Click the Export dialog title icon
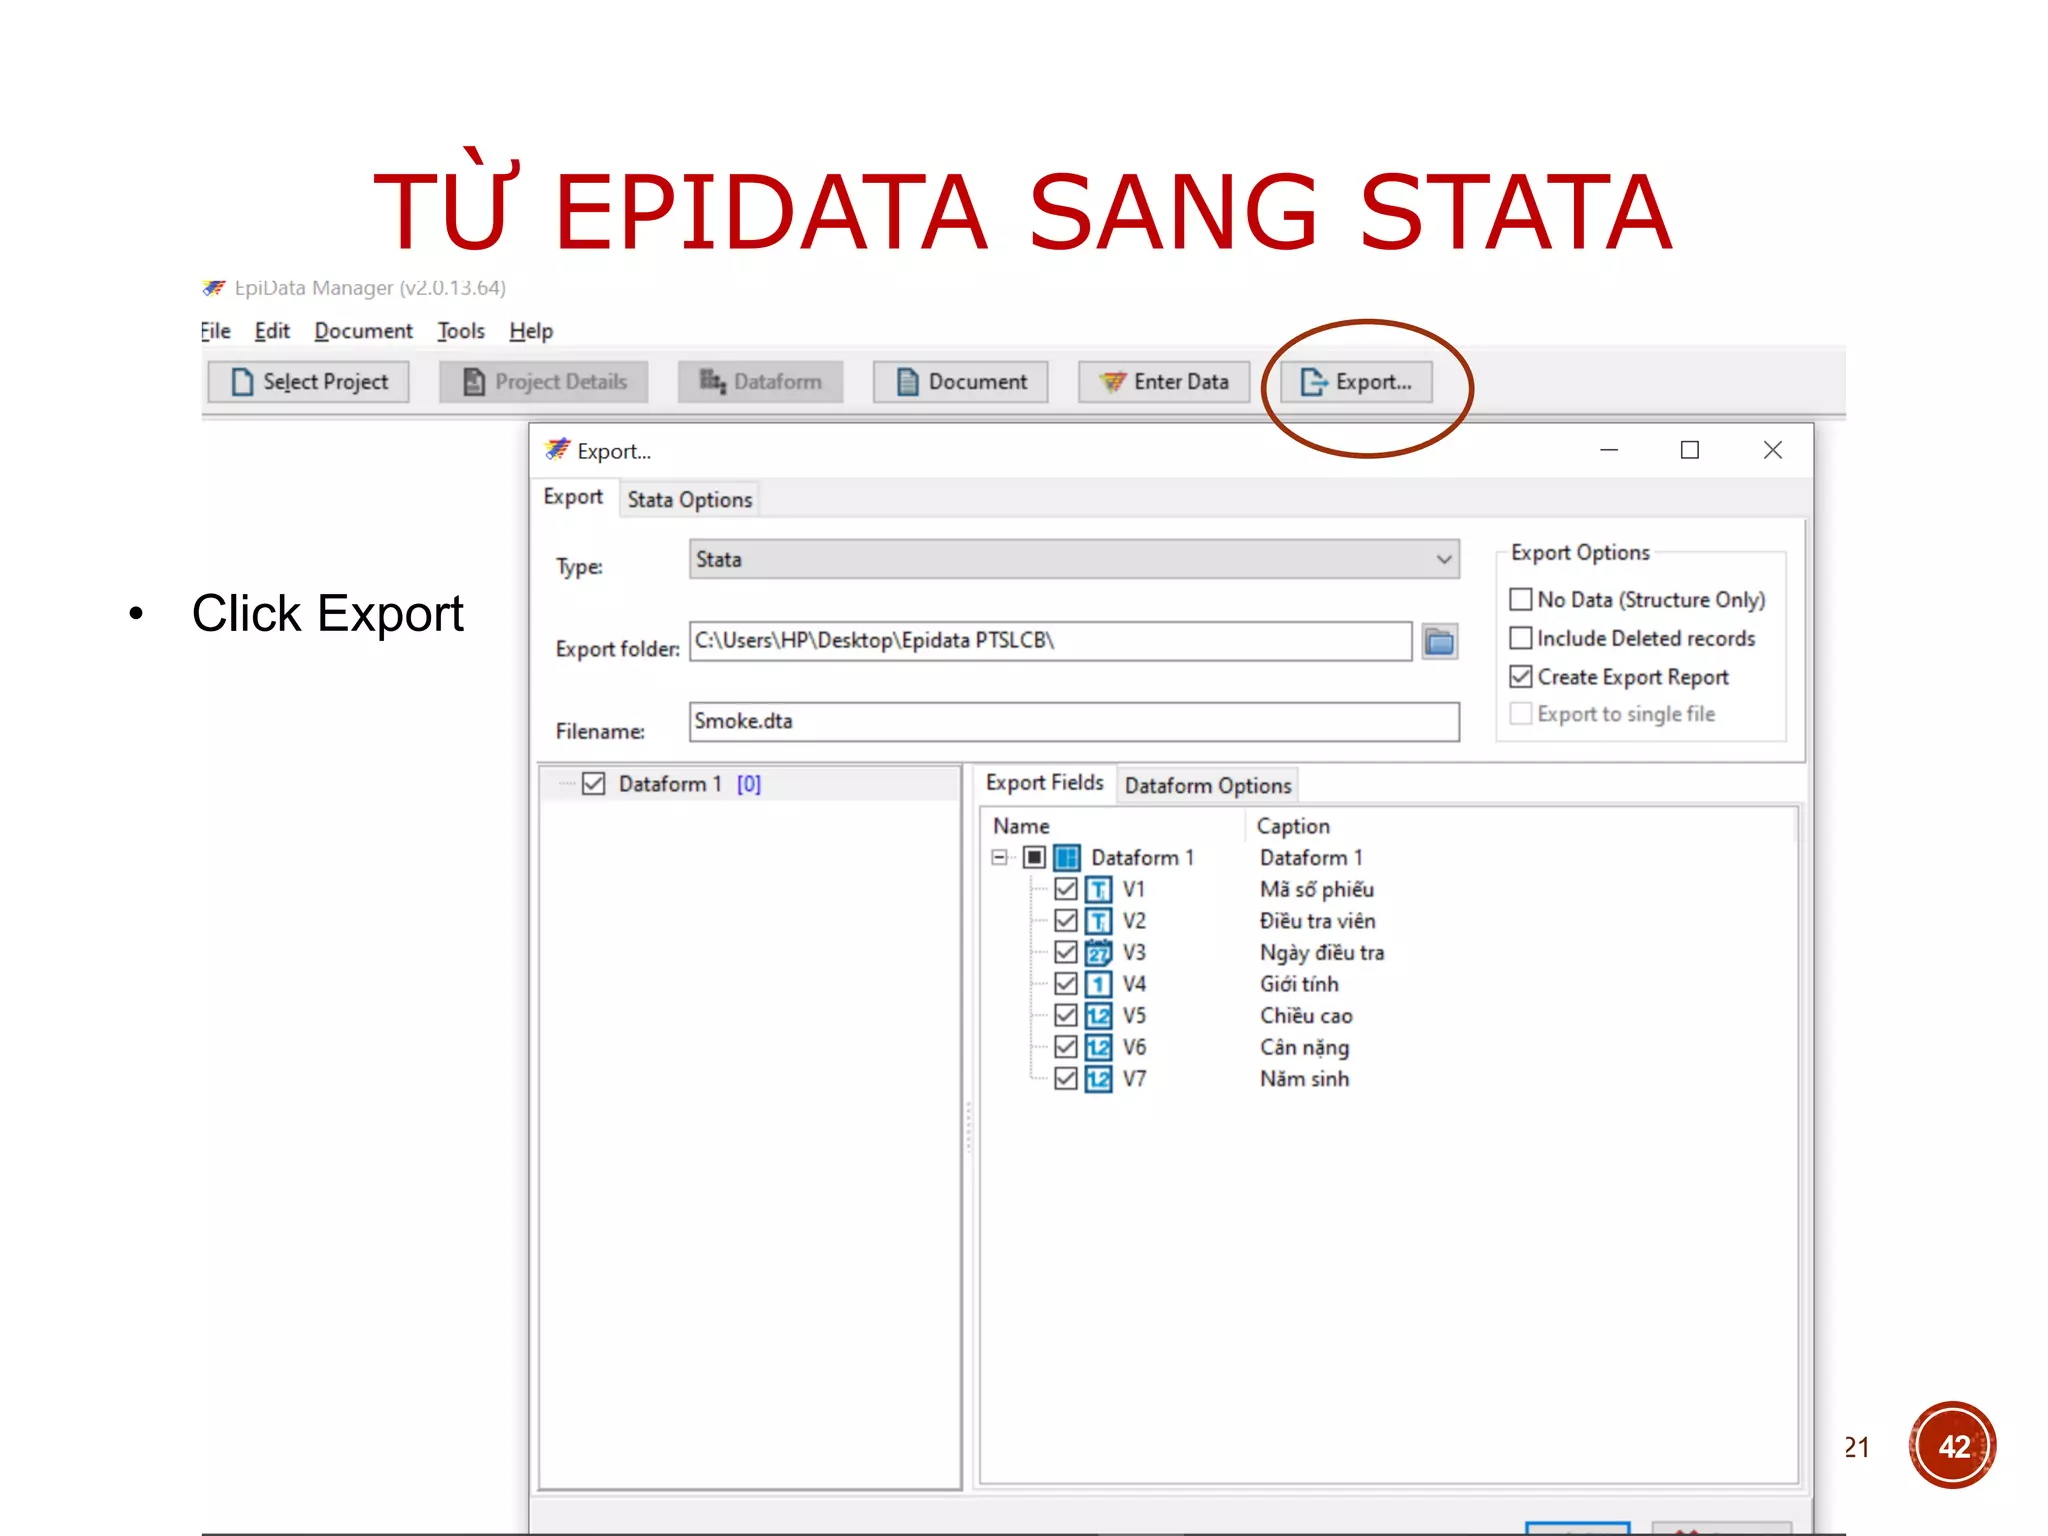 tap(557, 450)
